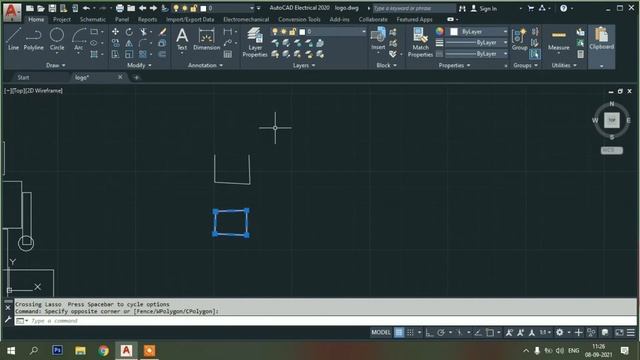Toggle layer on/off lightbulb in Layers panel
Screen dimensions: 640x360
pyautogui.click(x=275, y=31)
